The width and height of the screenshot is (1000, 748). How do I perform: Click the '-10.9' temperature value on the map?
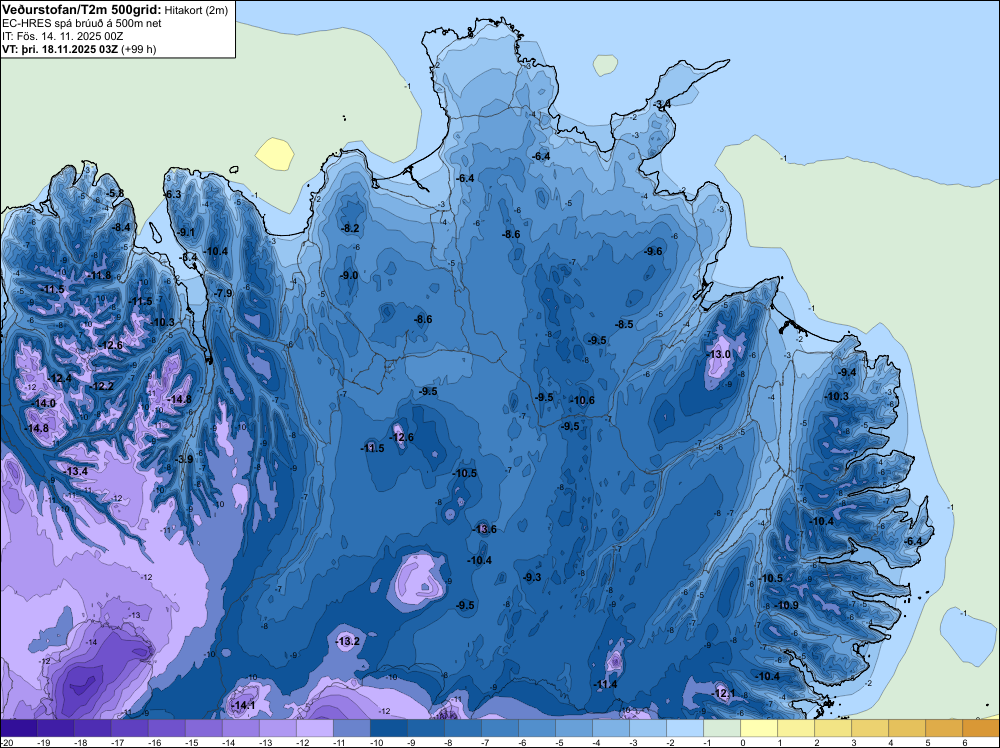click(x=786, y=605)
